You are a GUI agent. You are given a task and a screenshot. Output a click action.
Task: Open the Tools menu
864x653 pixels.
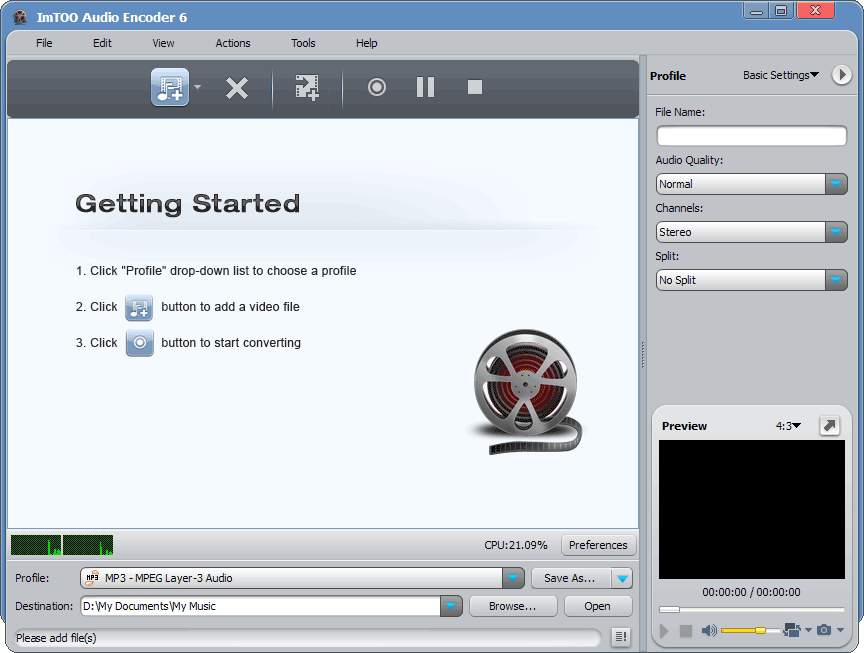(303, 43)
